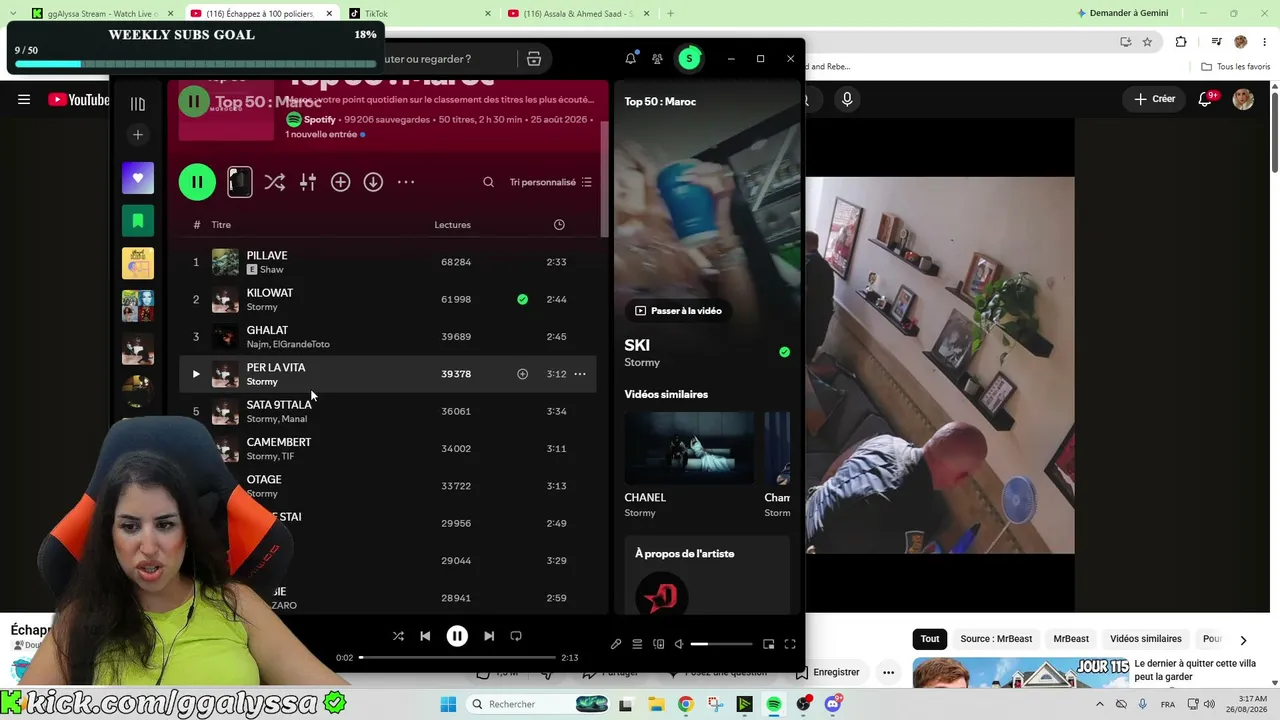Pause the Top 50 Maroc playlist with the large green button
This screenshot has height=720, width=1280.
pos(197,182)
